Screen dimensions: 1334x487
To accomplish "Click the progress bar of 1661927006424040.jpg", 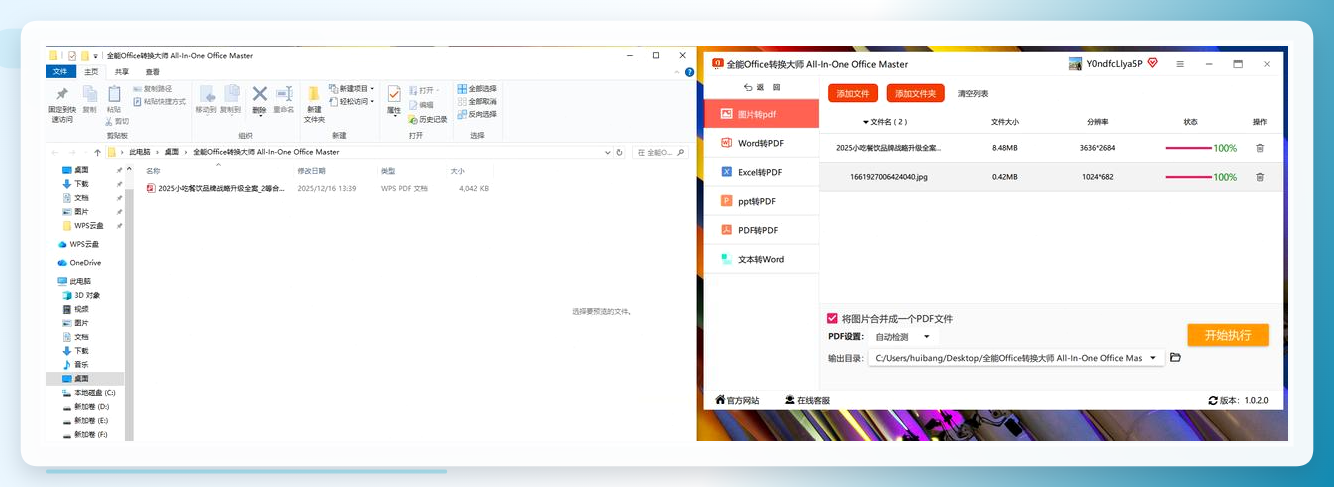I will (x=1188, y=177).
